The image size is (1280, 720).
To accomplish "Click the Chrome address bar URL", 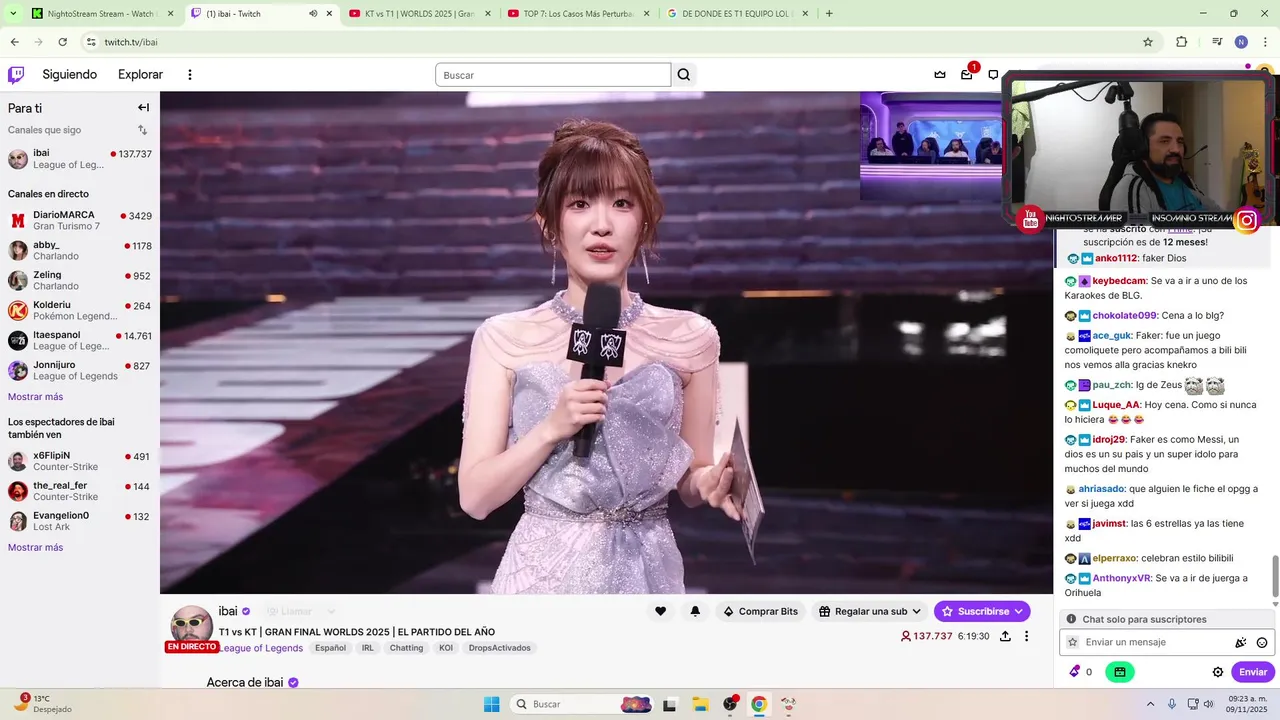I will (131, 42).
